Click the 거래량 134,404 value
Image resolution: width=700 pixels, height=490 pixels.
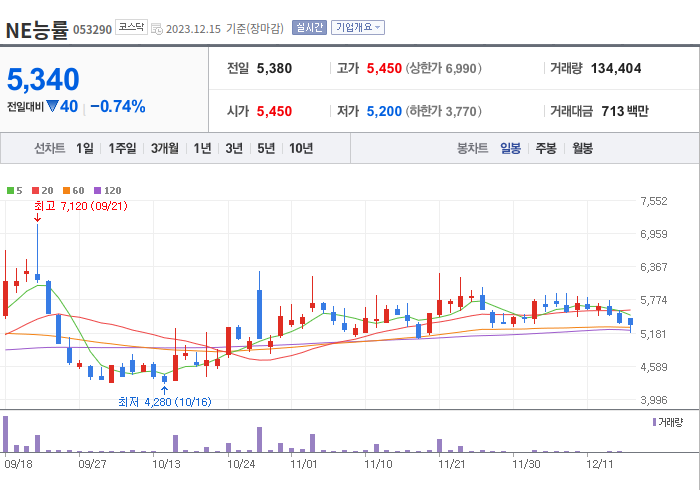[616, 68]
